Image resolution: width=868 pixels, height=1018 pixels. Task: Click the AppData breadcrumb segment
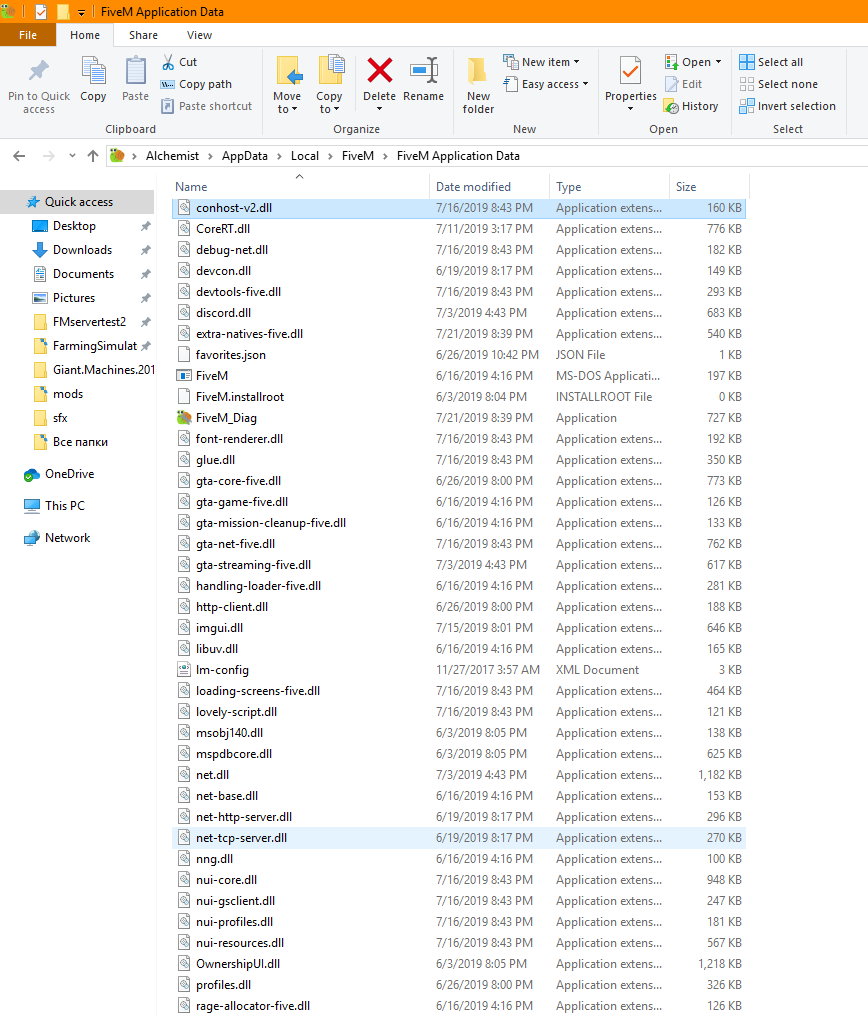pyautogui.click(x=245, y=156)
